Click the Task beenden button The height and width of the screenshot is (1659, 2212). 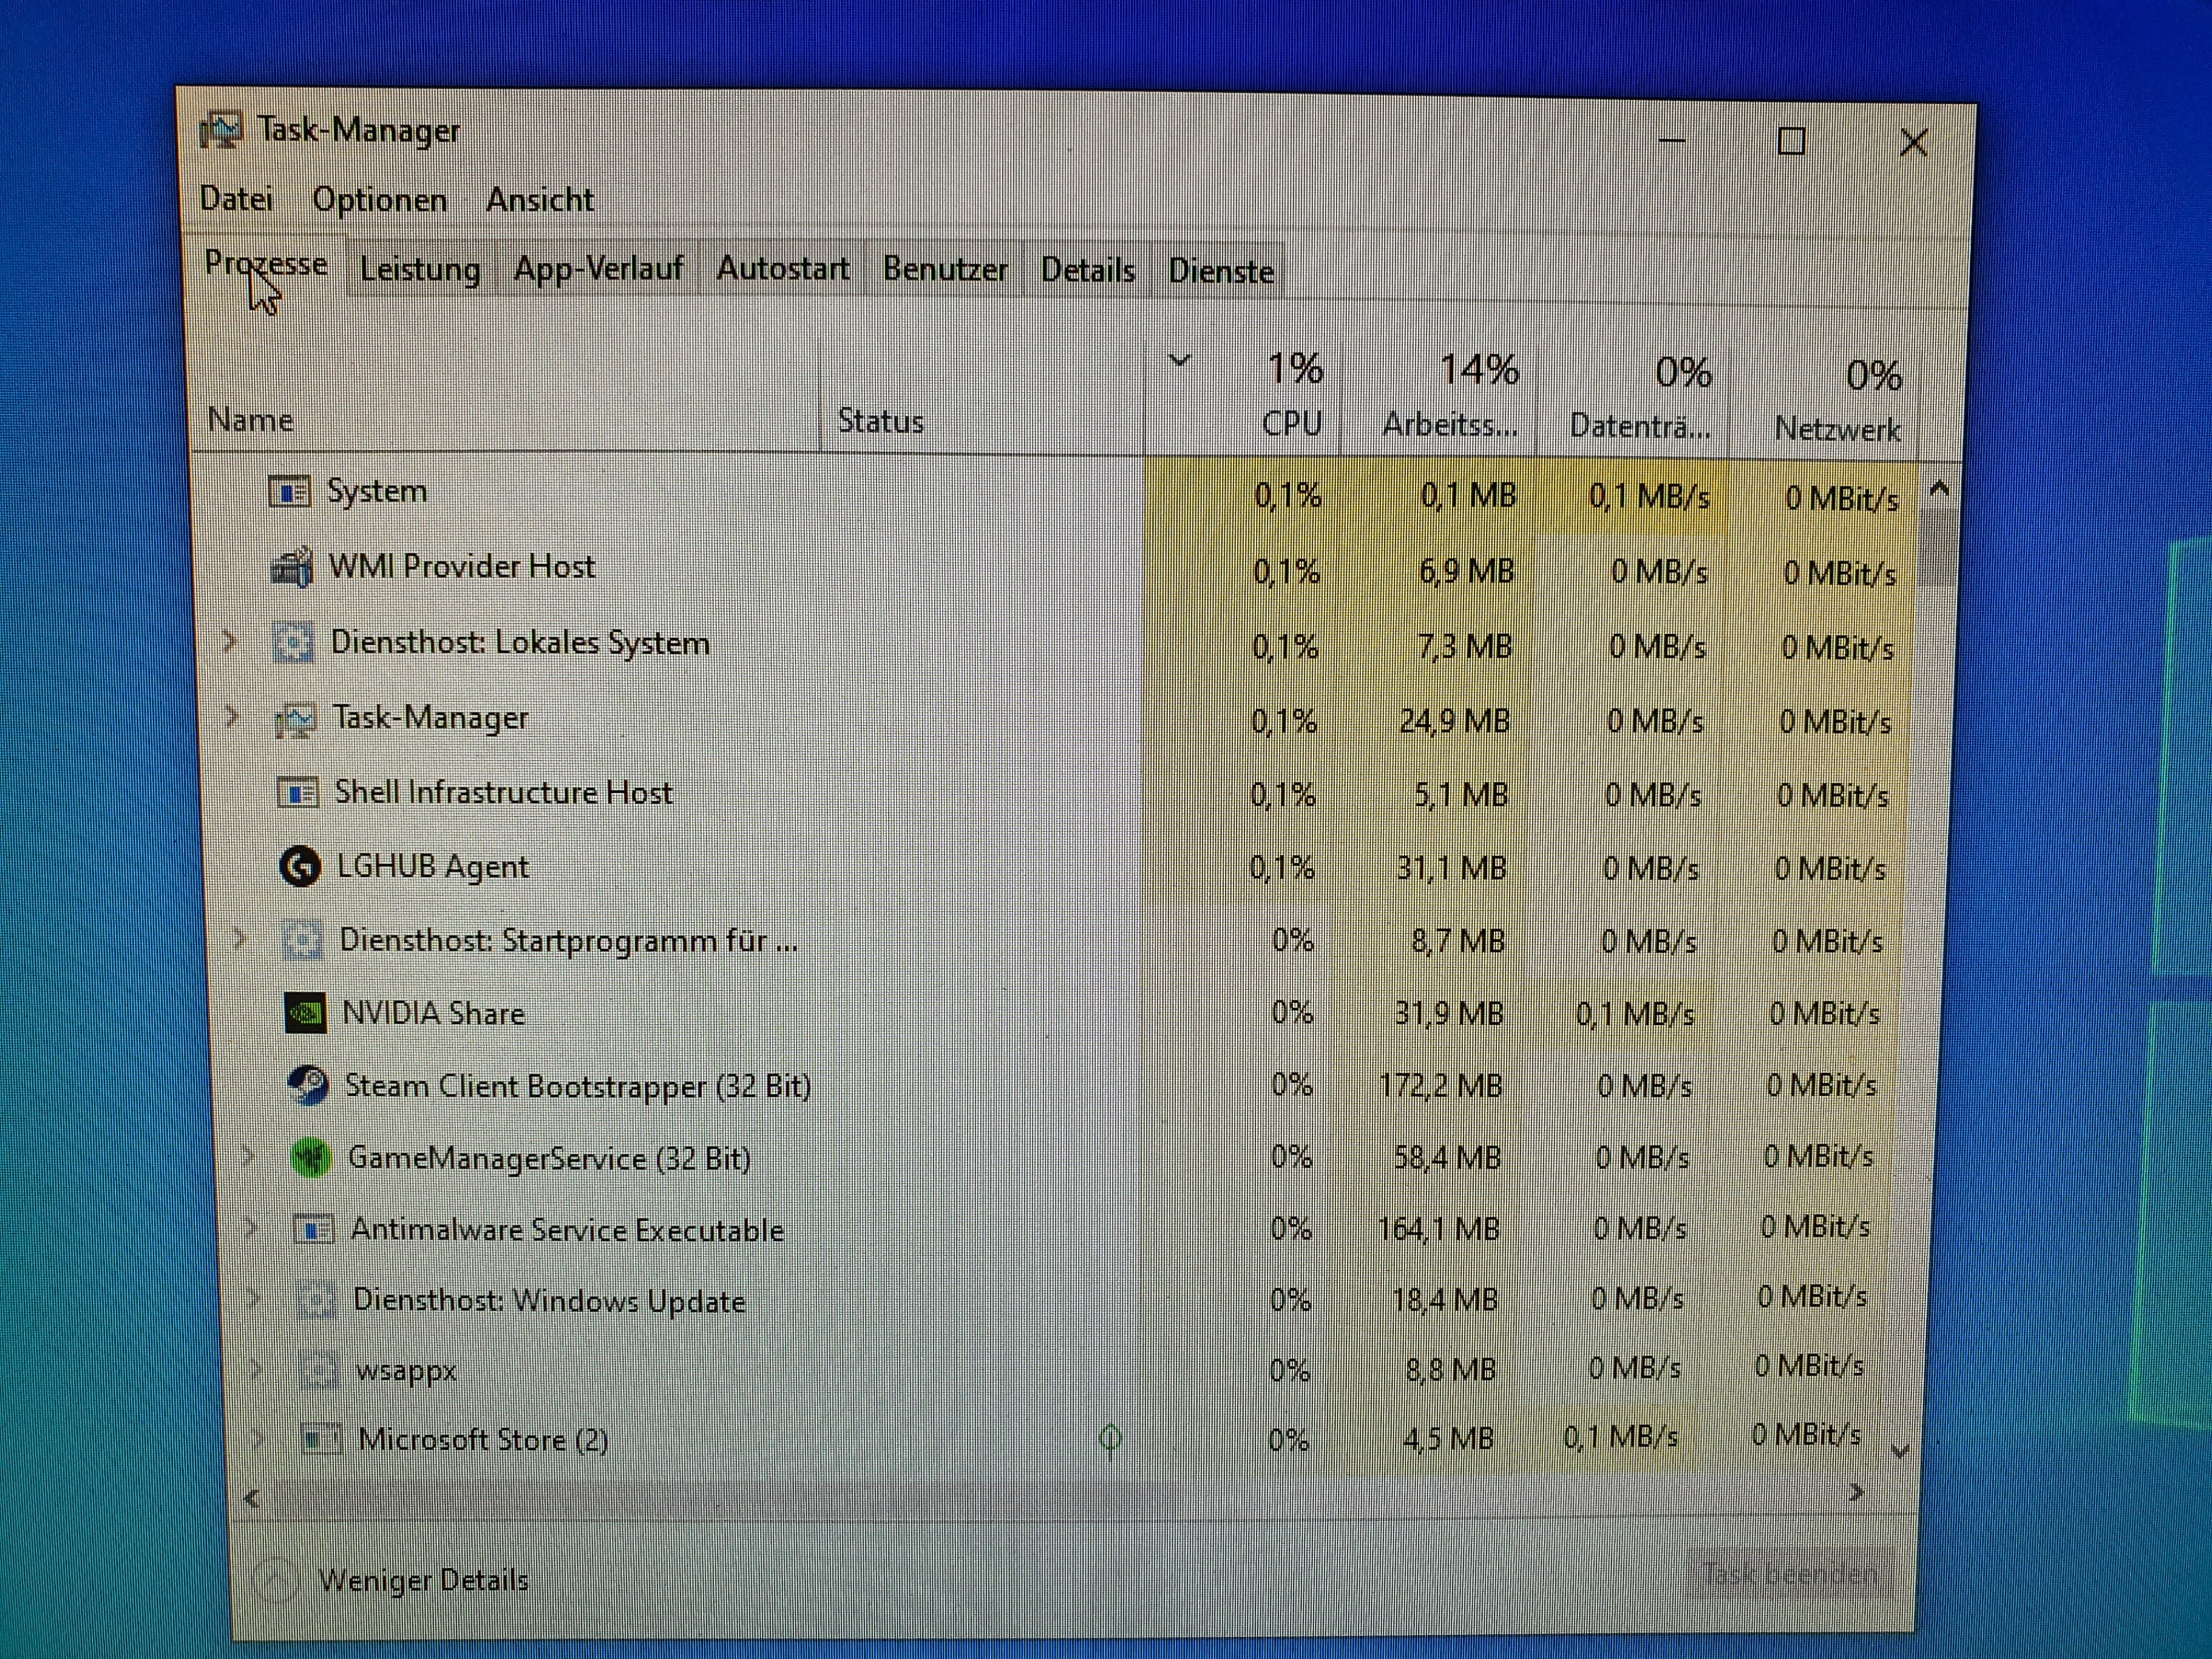click(1788, 1575)
